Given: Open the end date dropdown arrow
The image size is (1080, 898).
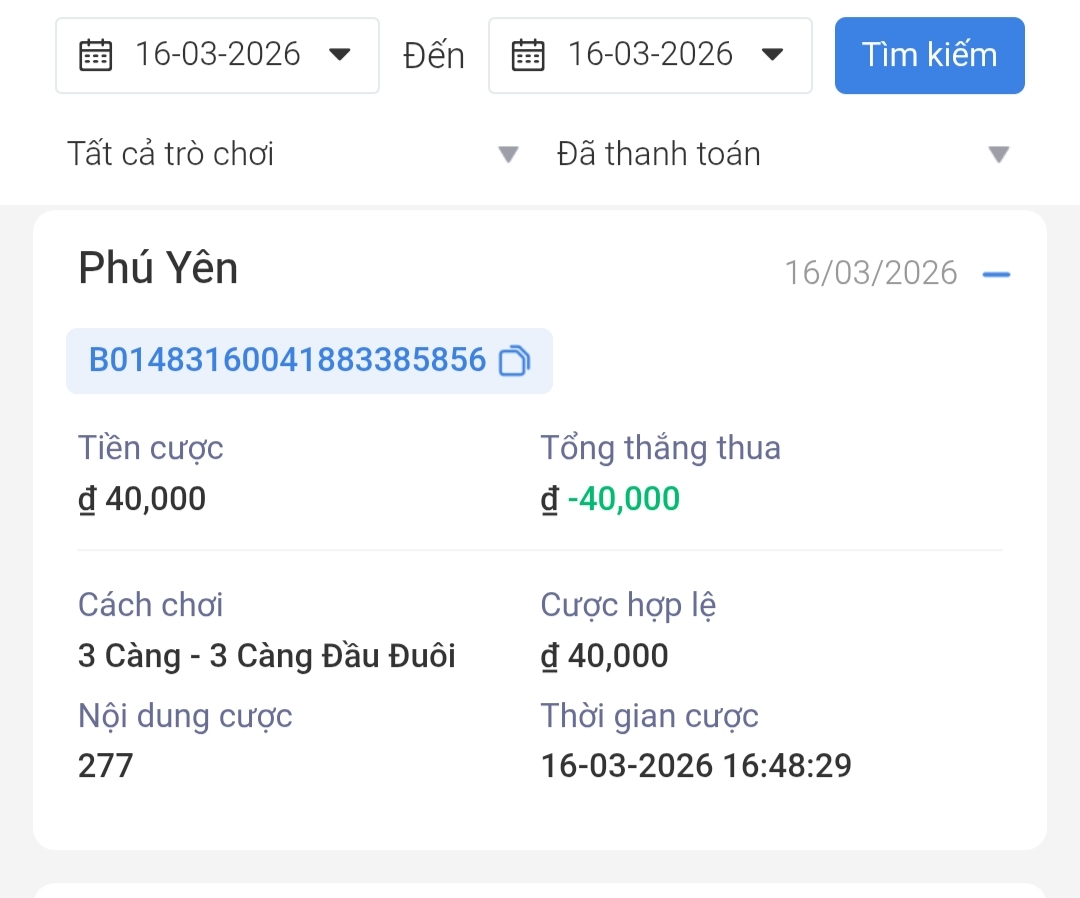Looking at the screenshot, I should point(772,54).
